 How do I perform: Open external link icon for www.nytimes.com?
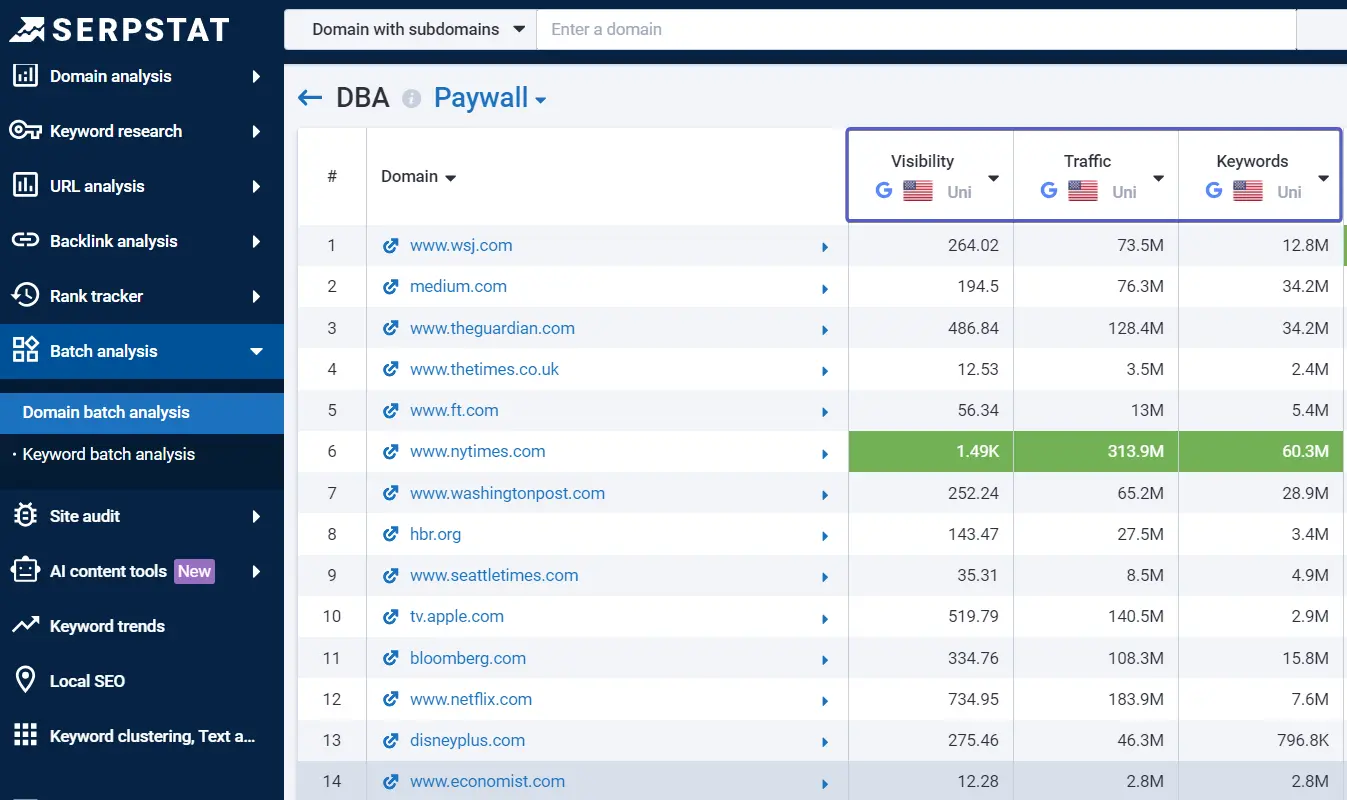tap(391, 452)
